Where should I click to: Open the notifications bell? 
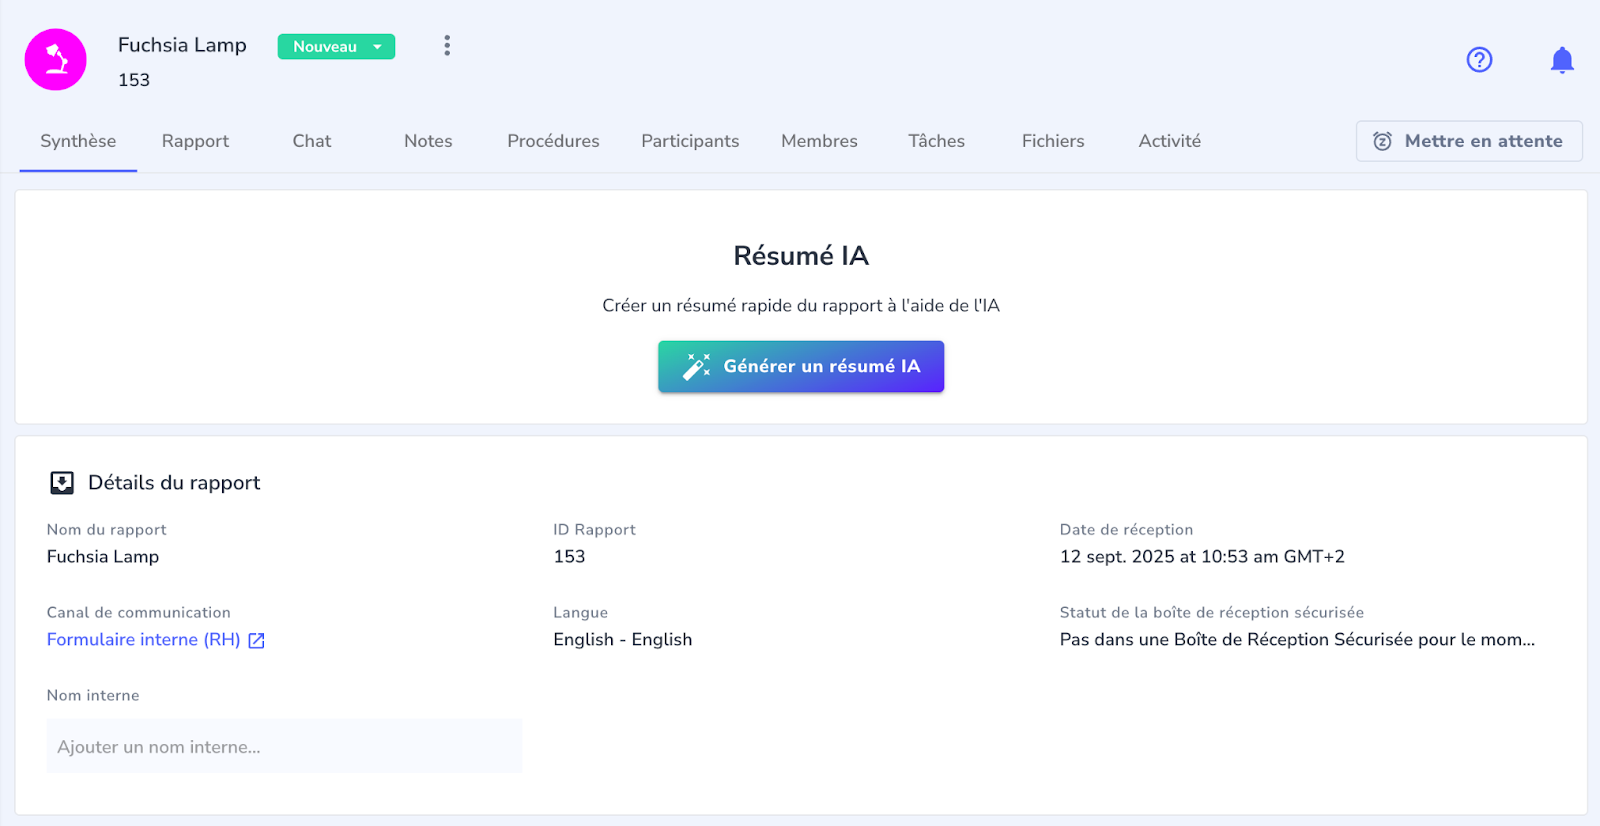click(x=1562, y=60)
